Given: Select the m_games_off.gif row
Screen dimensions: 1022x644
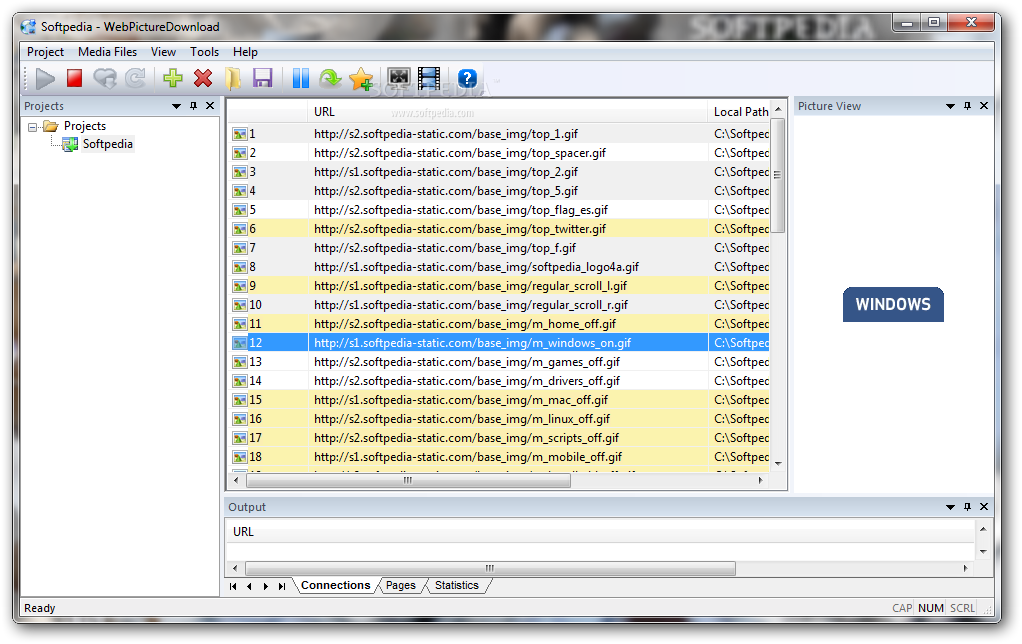Looking at the screenshot, I should 500,362.
